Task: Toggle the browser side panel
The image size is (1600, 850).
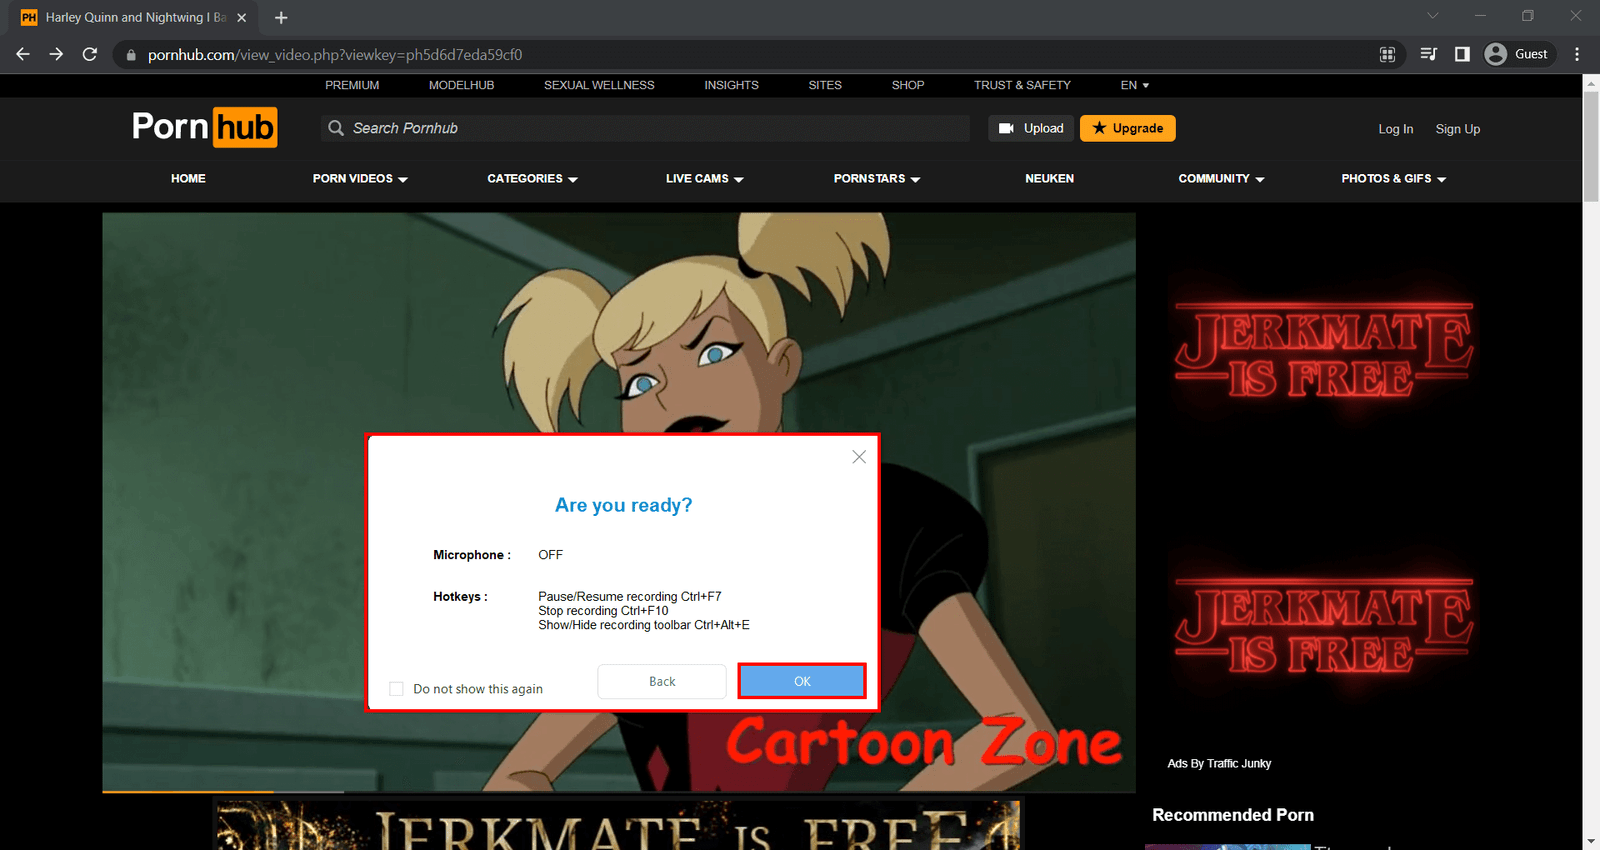Action: pos(1462,55)
